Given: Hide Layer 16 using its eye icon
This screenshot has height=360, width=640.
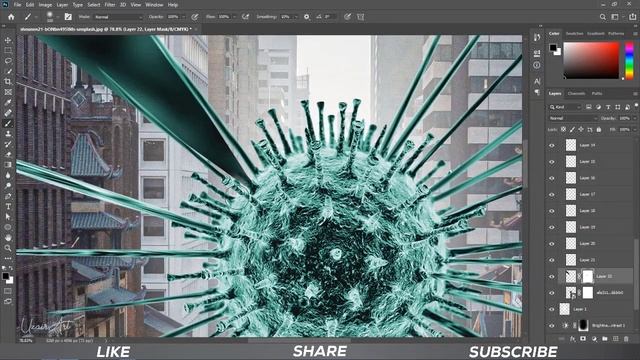Looking at the screenshot, I should click(552, 178).
